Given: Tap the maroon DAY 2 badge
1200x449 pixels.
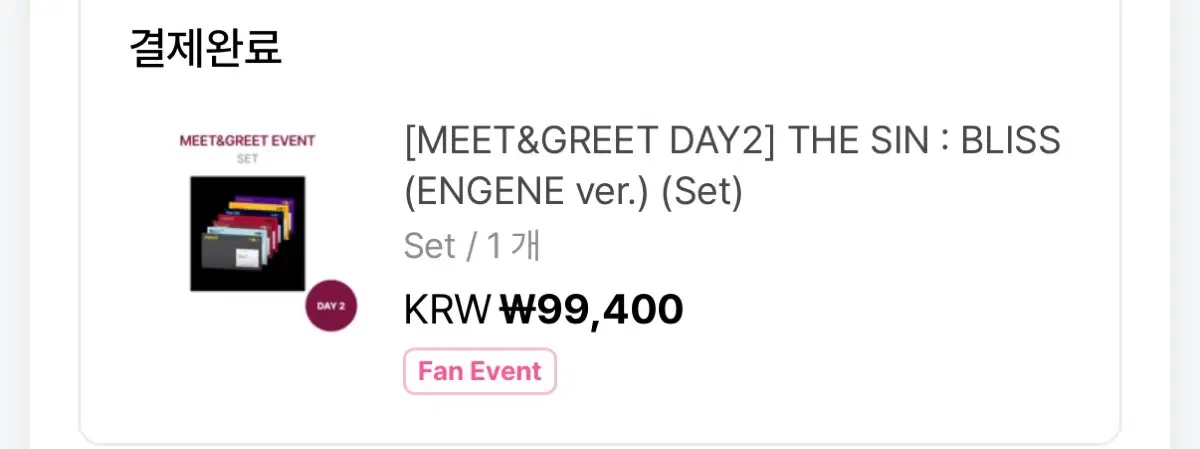Looking at the screenshot, I should click(331, 306).
